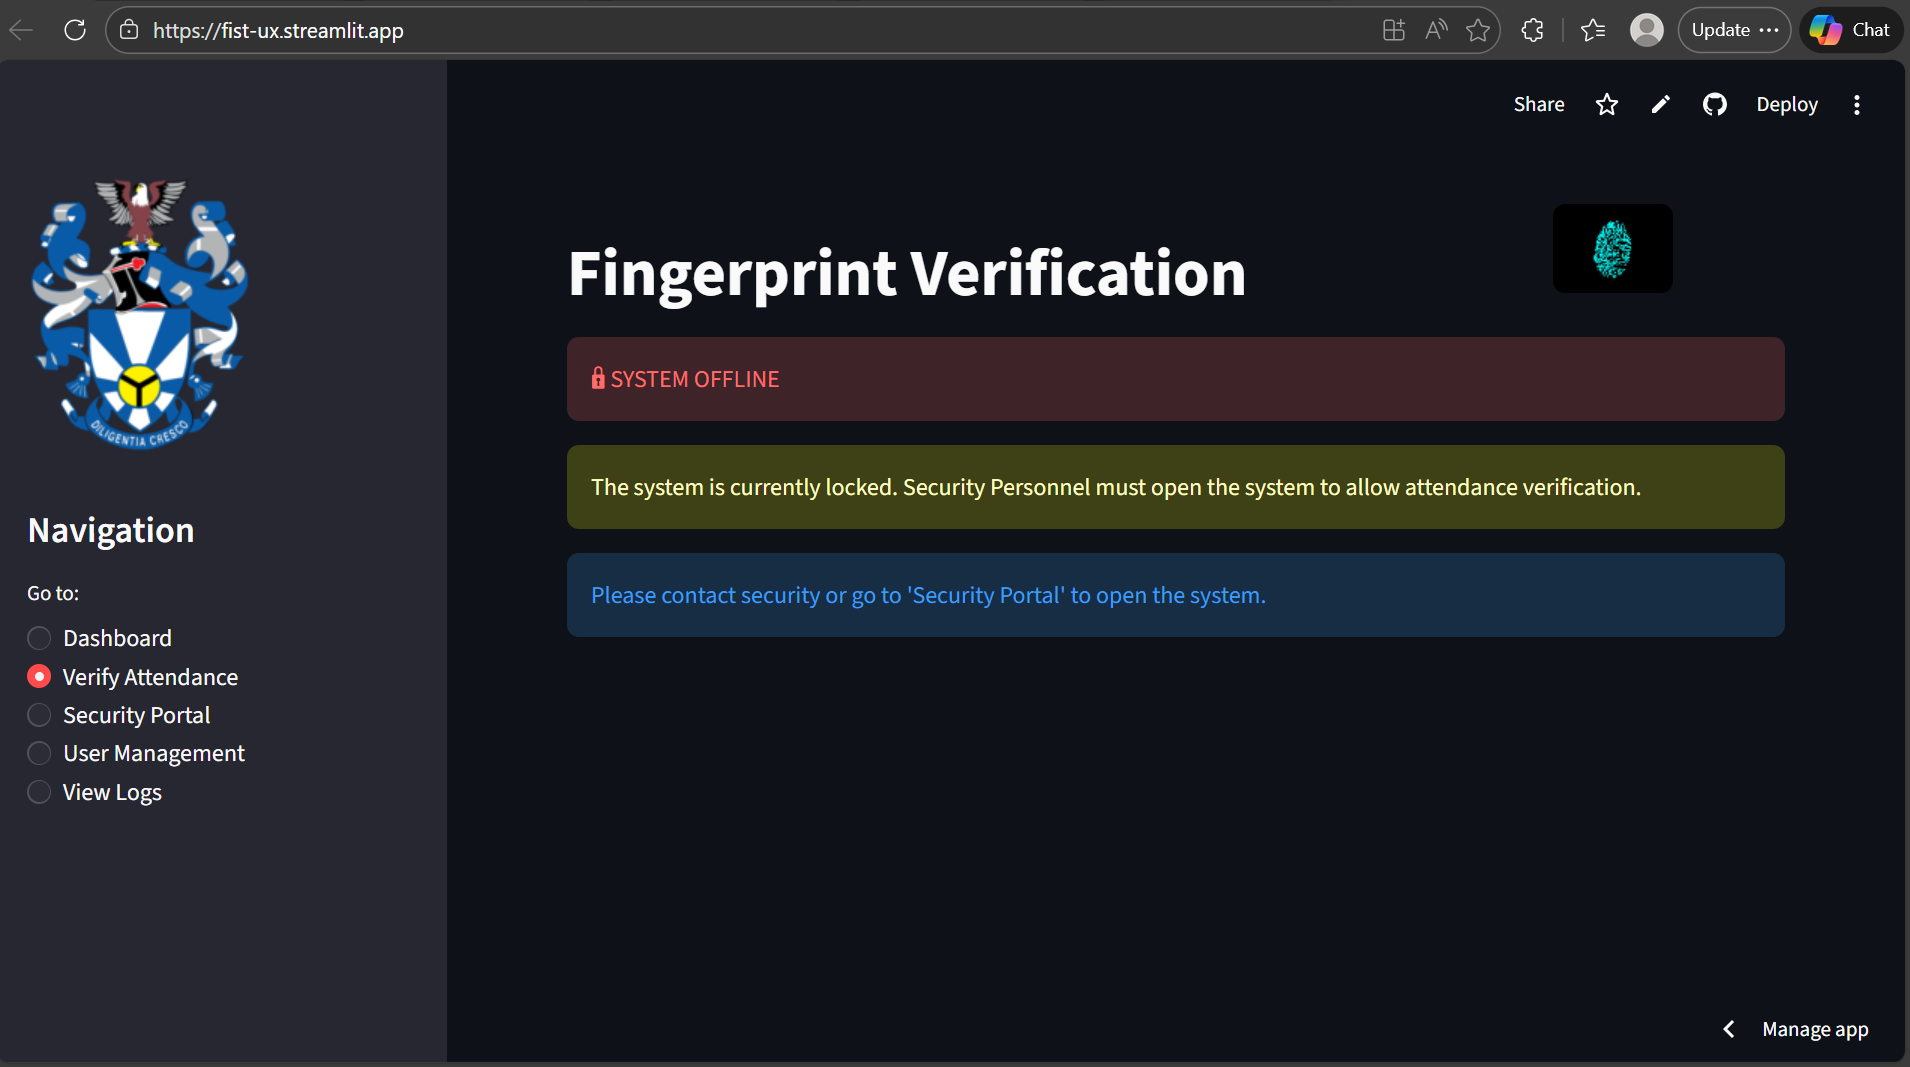Expand the Manage app panel chevron
The width and height of the screenshot is (1910, 1067).
point(1728,1029)
